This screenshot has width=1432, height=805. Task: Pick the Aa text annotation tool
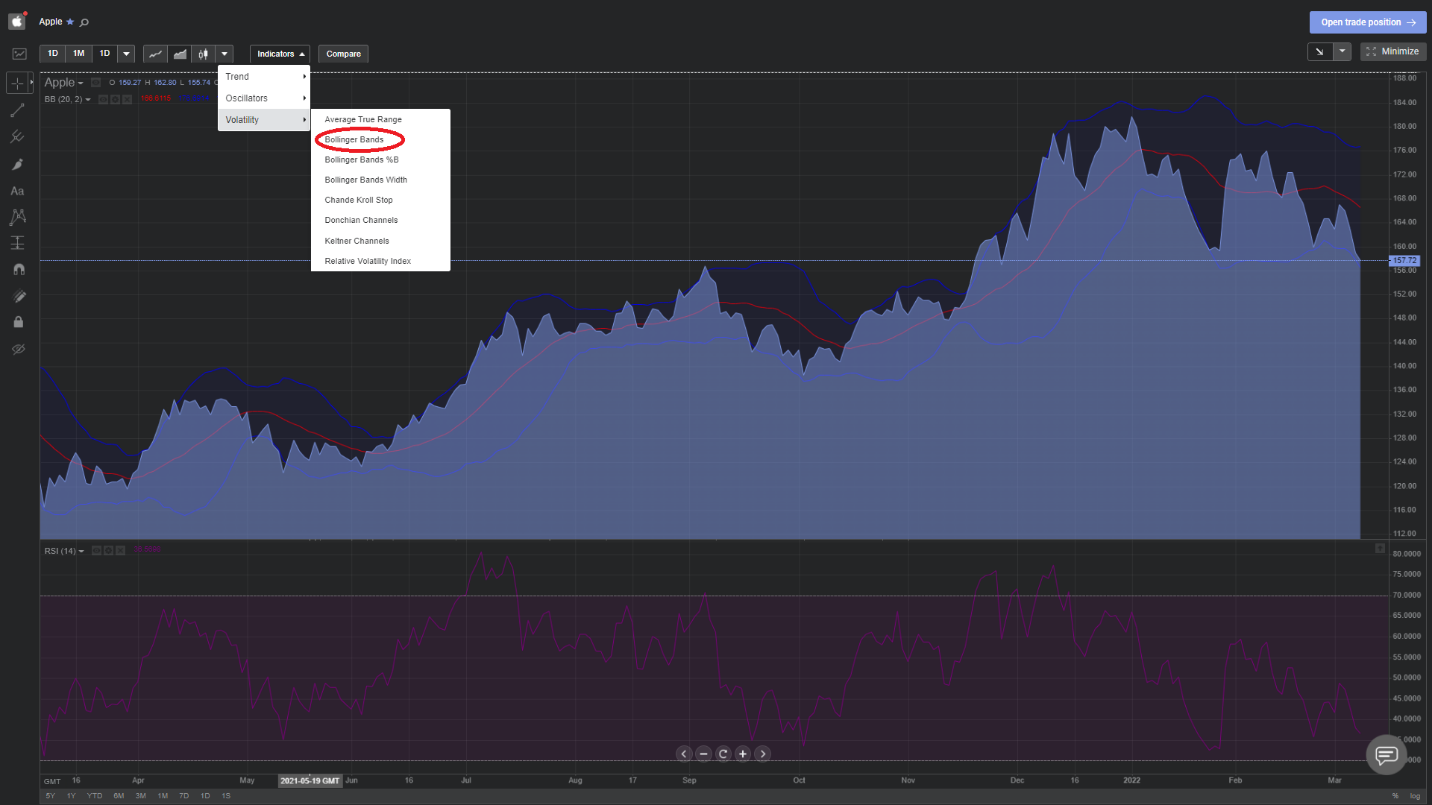17,190
